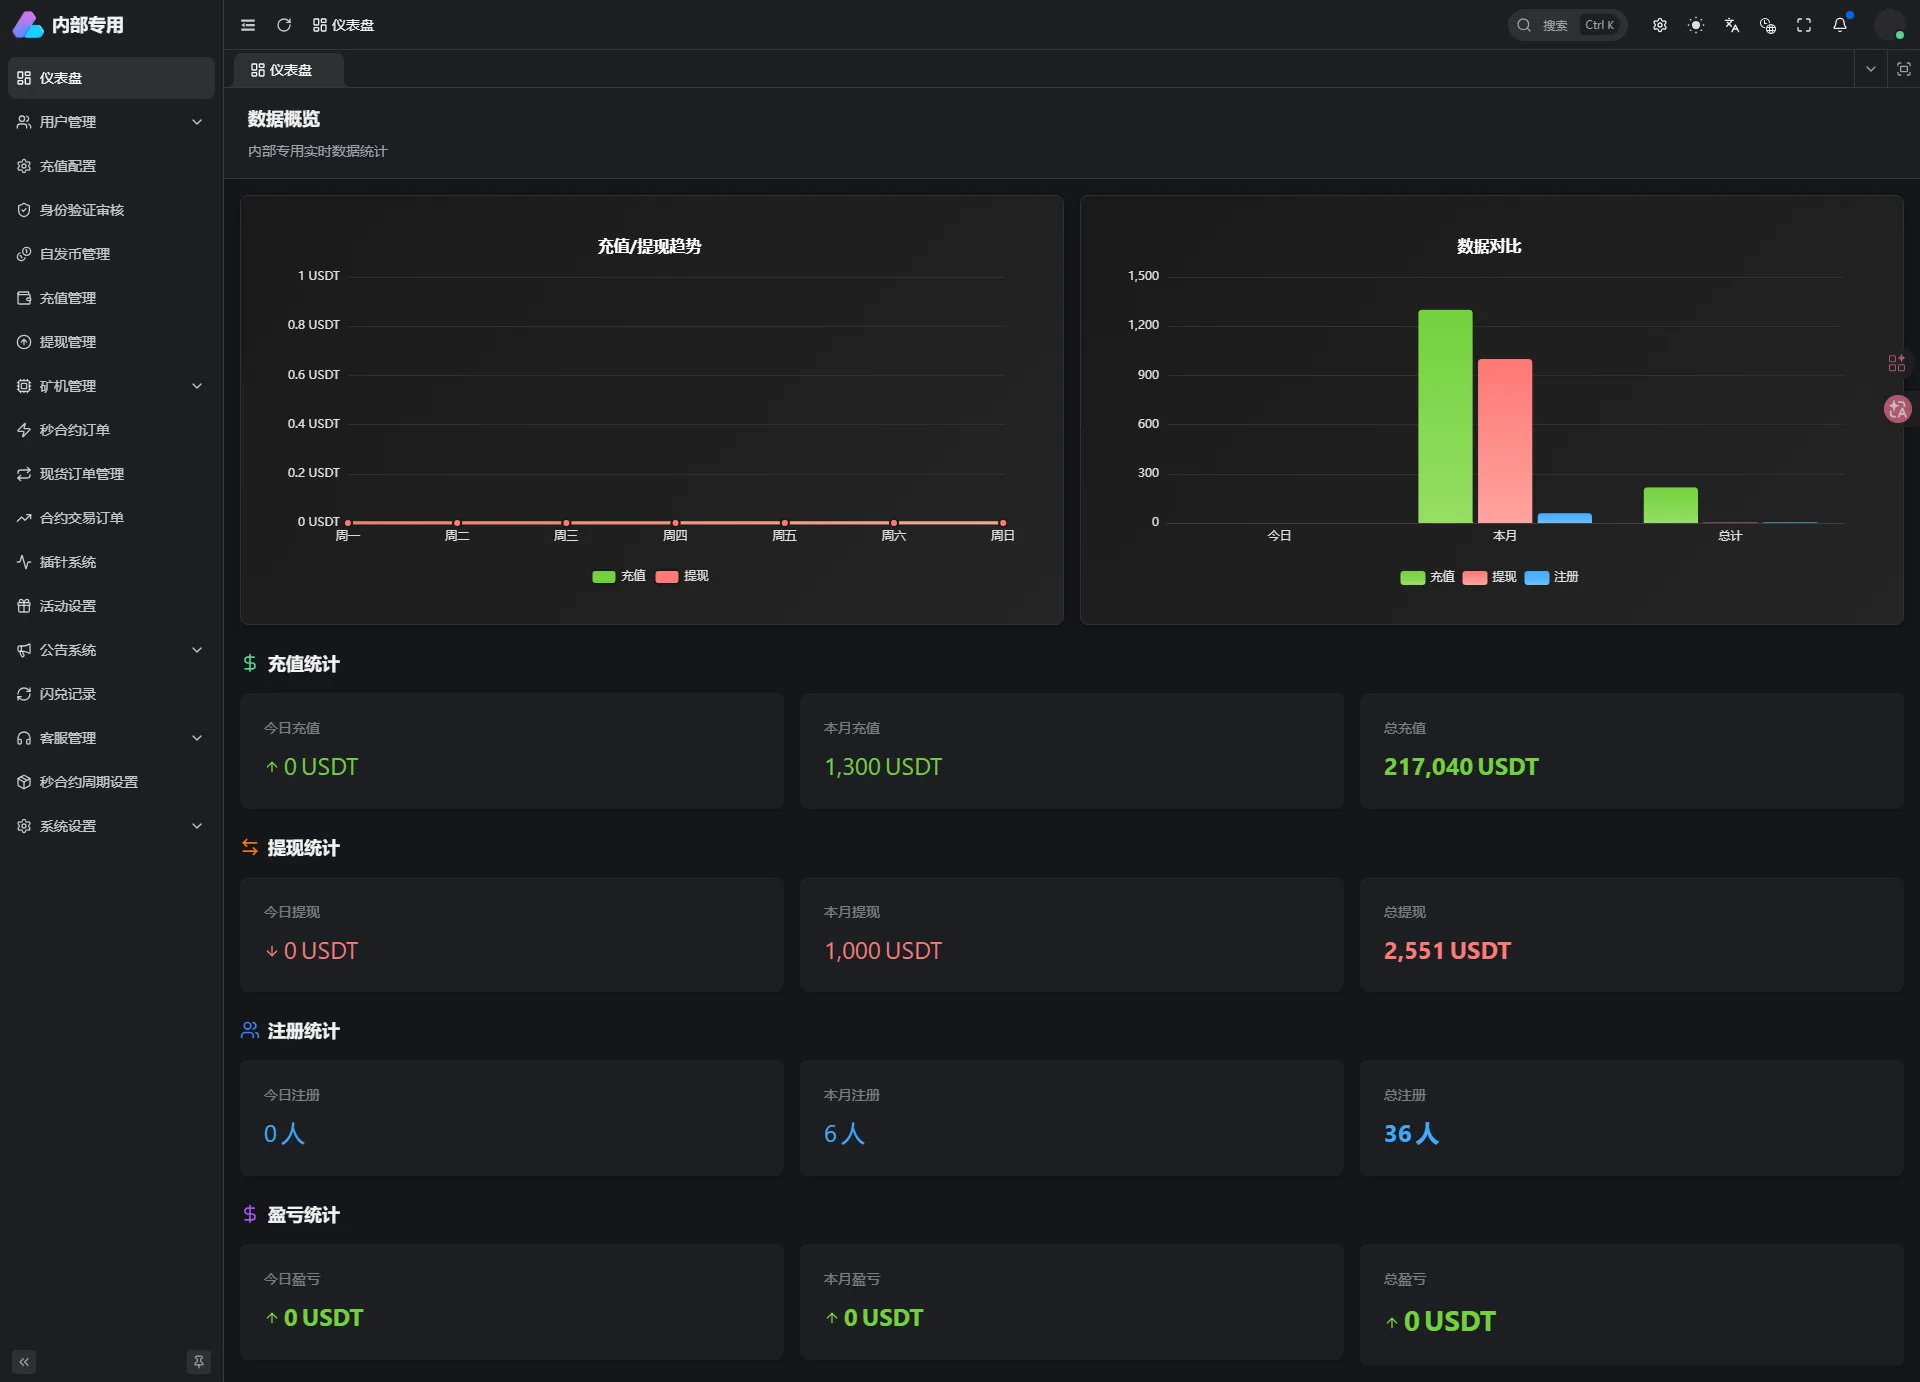Viewport: 1920px width, 1382px height.
Task: Toggle fullscreen mode icon
Action: pyautogui.click(x=1804, y=25)
